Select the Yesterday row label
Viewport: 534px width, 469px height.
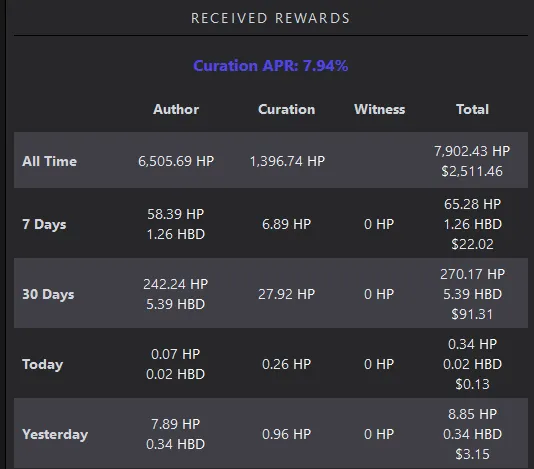click(55, 434)
